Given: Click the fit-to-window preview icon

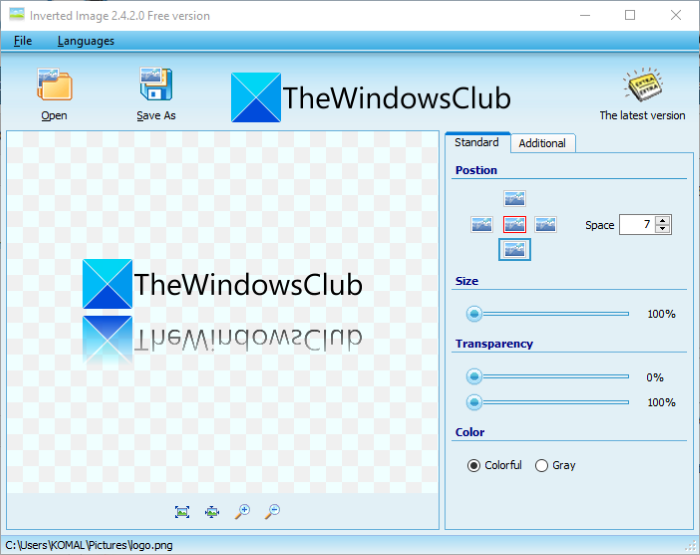Looking at the screenshot, I should pos(182,512).
